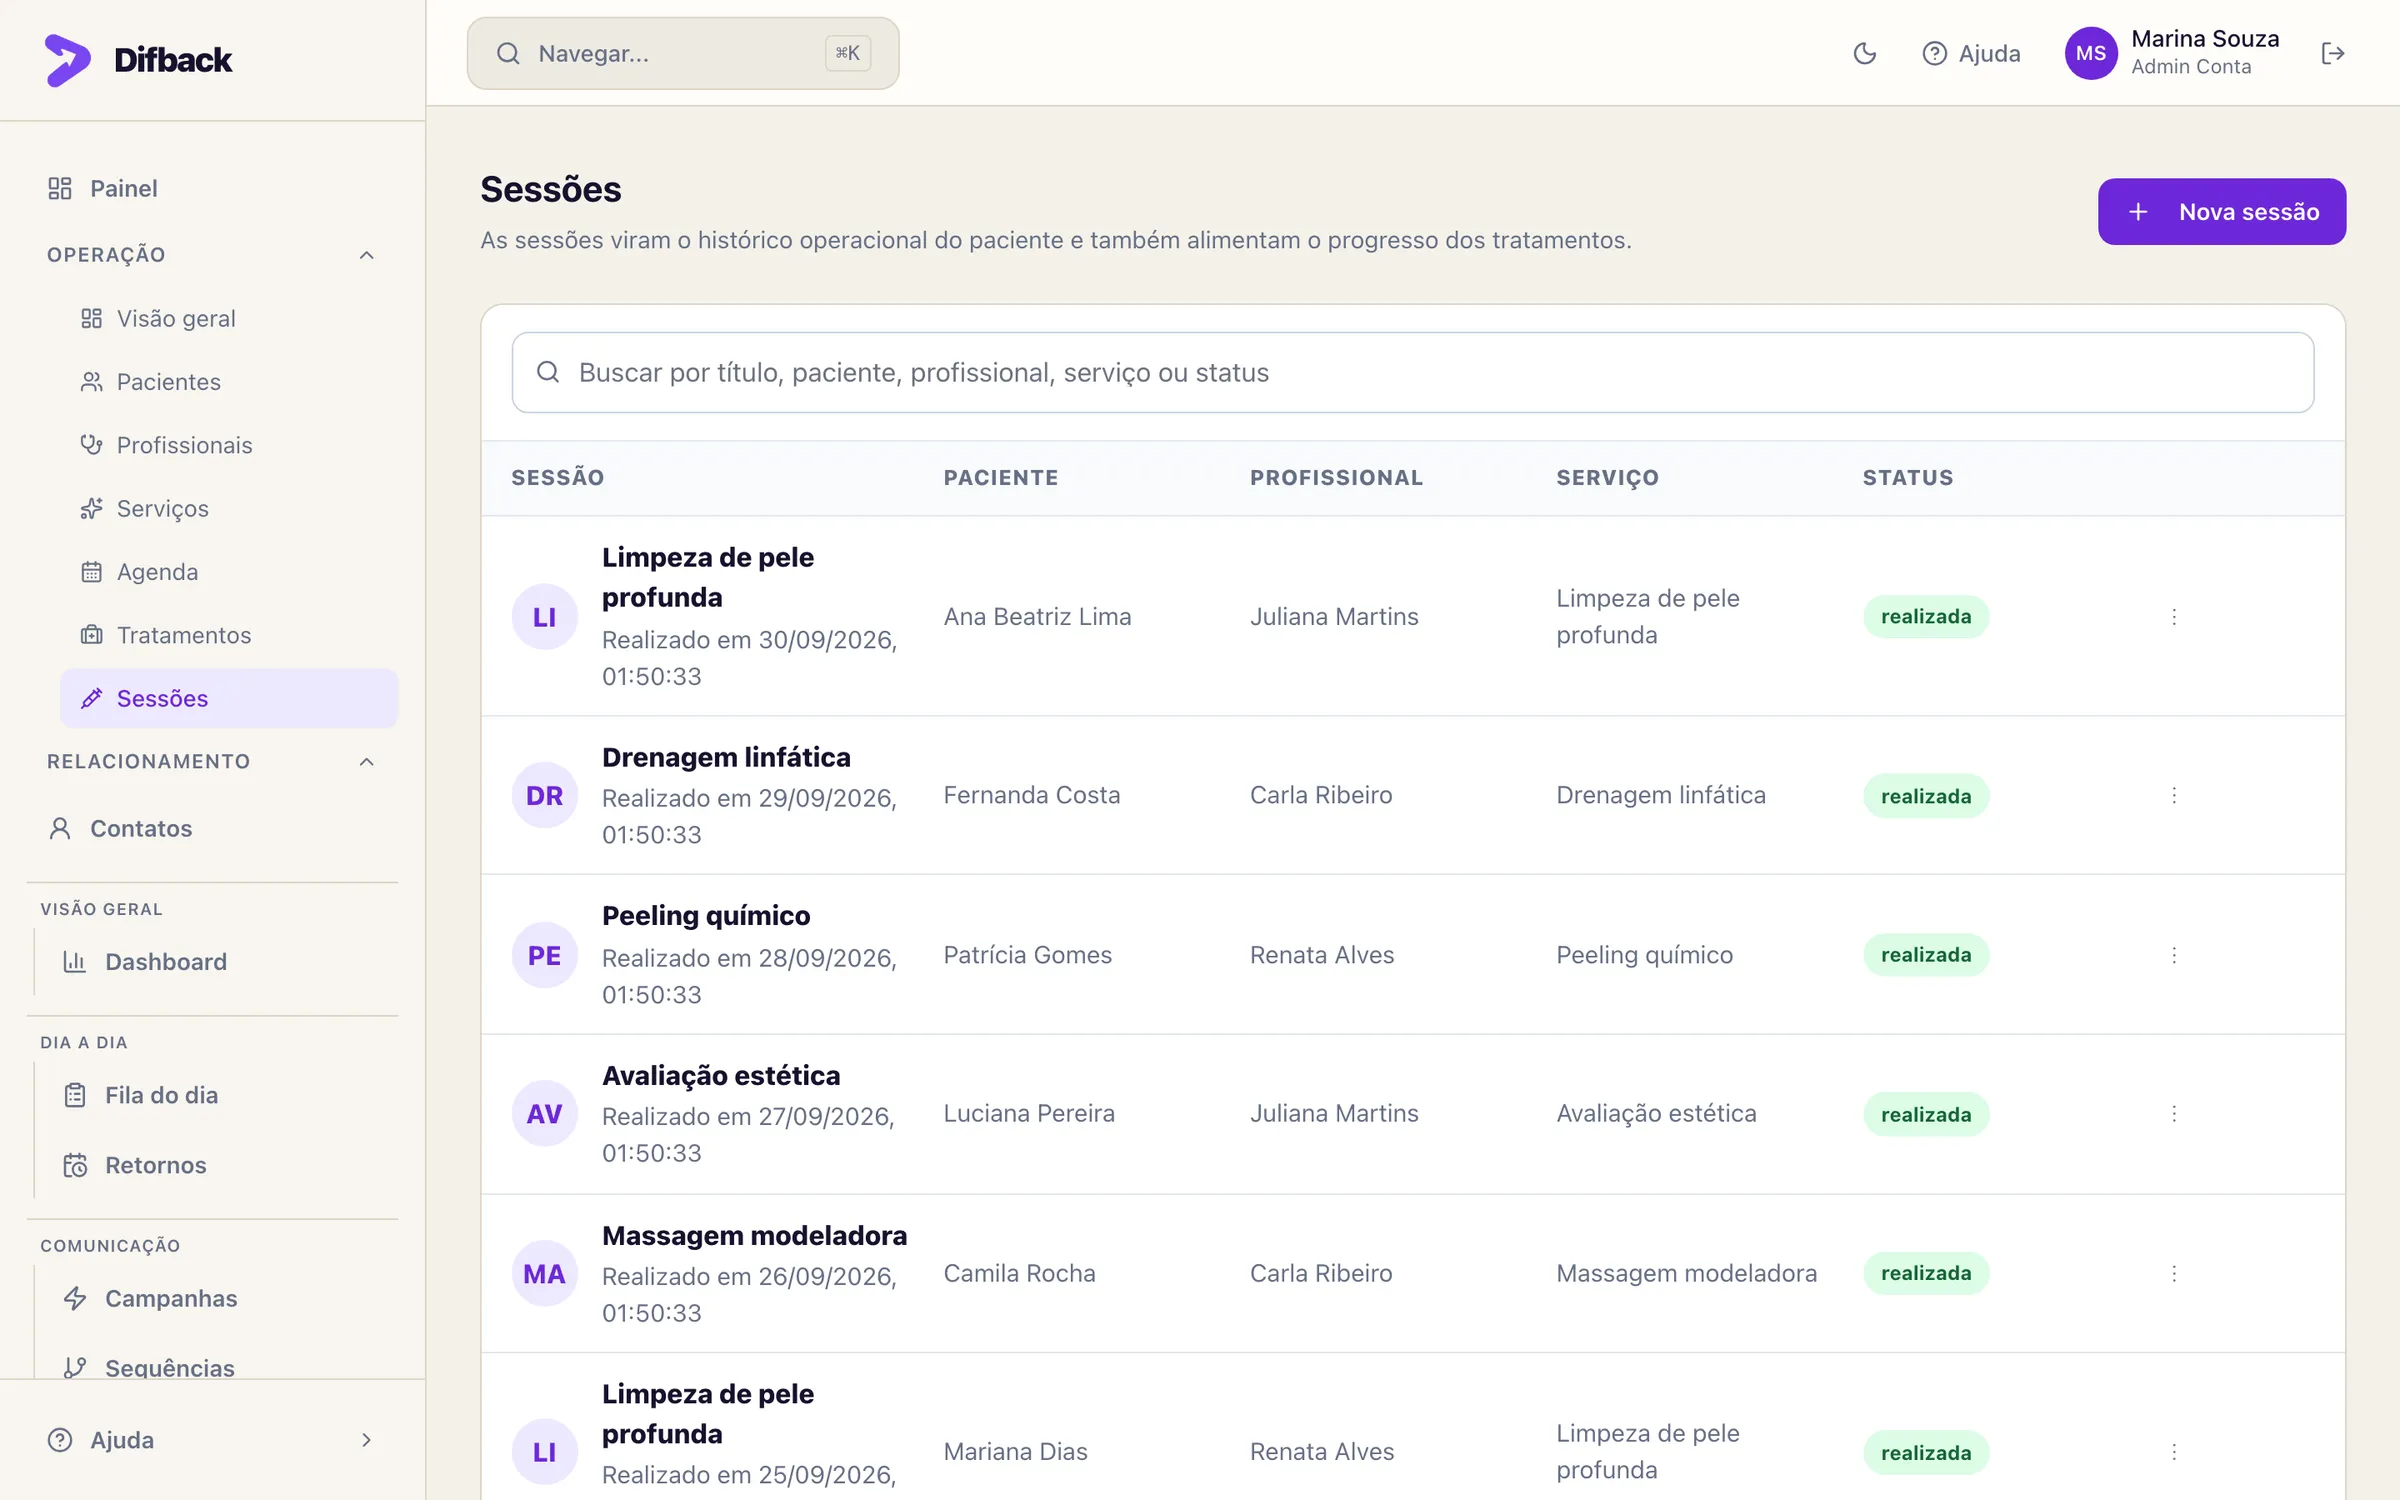The image size is (2400, 1500).
Task: Open row actions for Luciana Pereira session
Action: pyautogui.click(x=2174, y=1113)
